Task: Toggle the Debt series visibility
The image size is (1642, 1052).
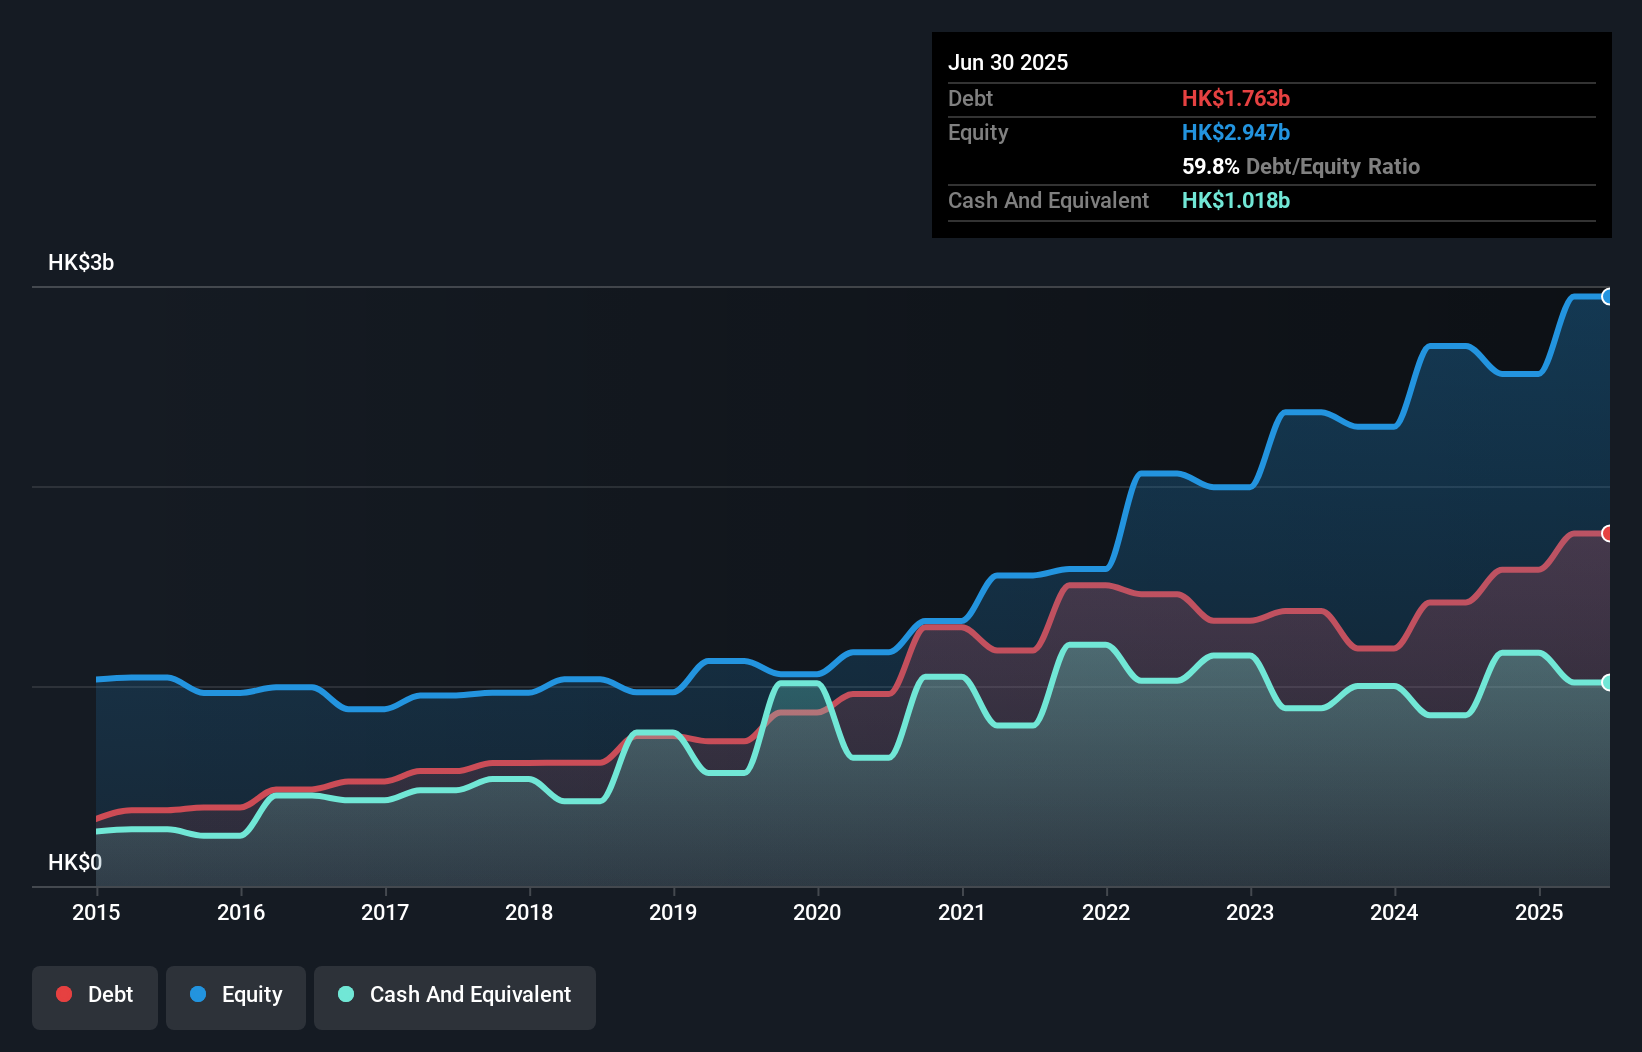Action: pos(95,994)
